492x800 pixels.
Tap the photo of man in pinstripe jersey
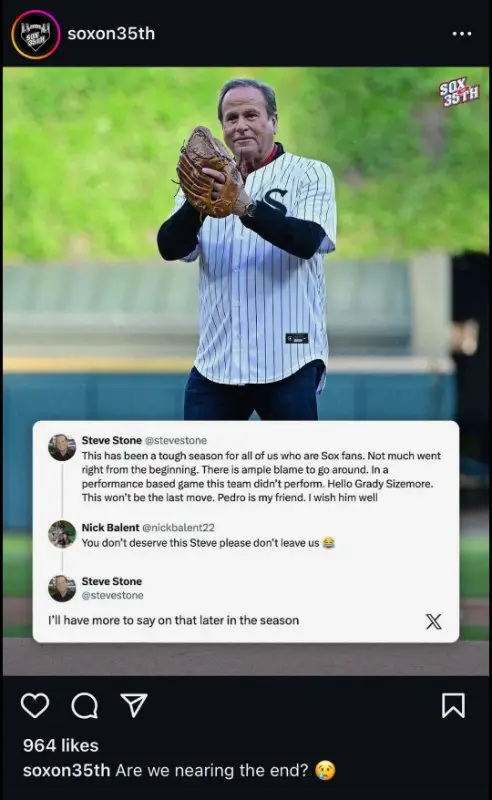point(246,245)
